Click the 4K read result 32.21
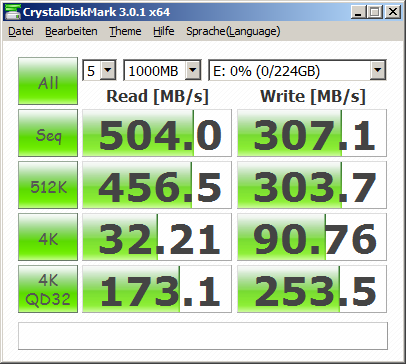This screenshot has width=406, height=364. click(x=157, y=237)
